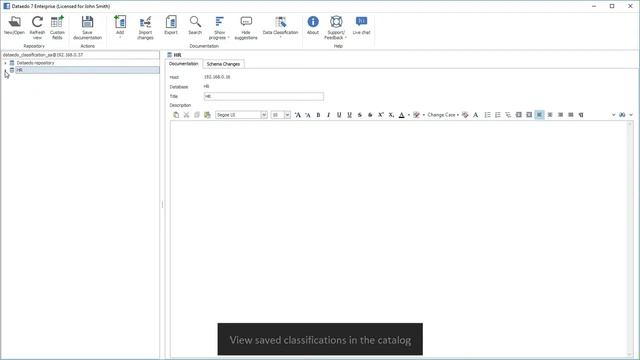Image resolution: width=640 pixels, height=360 pixels.
Task: Click the decrease indent icon
Action: (x=519, y=115)
